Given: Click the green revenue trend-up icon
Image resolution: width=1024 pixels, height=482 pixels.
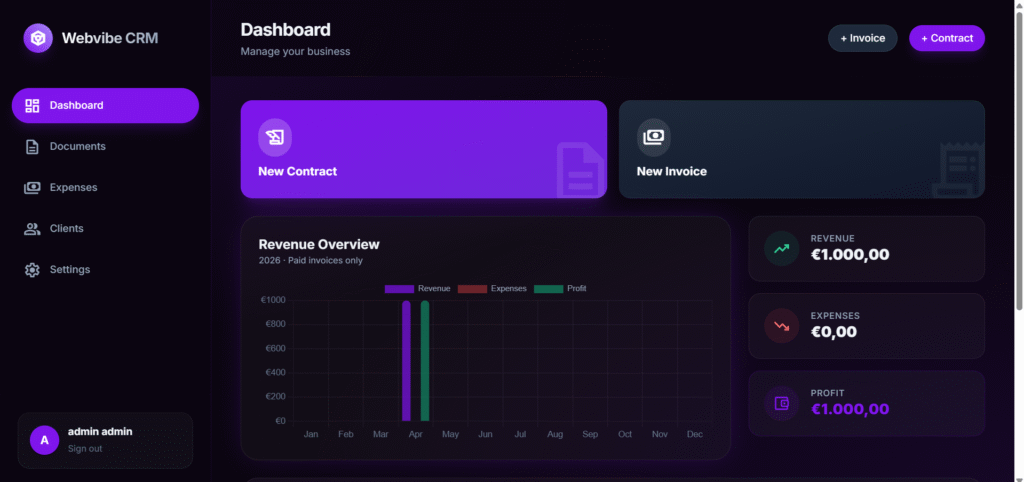Looking at the screenshot, I should (x=781, y=248).
